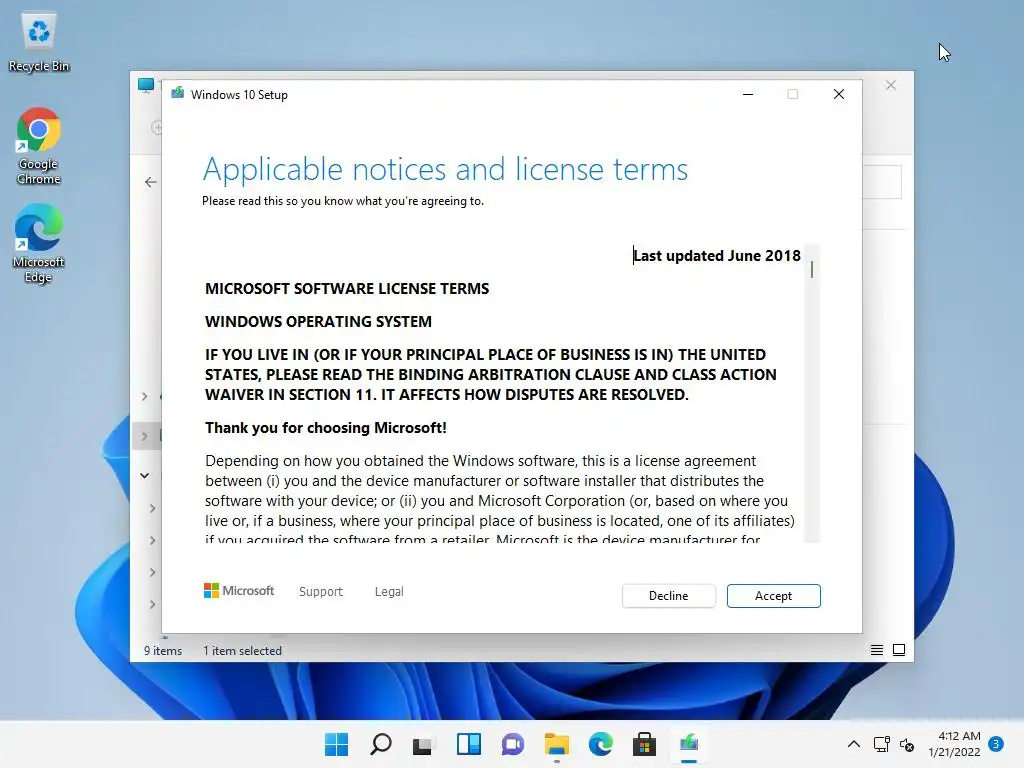Collapse the expanded tree node in File Explorer

coord(144,475)
